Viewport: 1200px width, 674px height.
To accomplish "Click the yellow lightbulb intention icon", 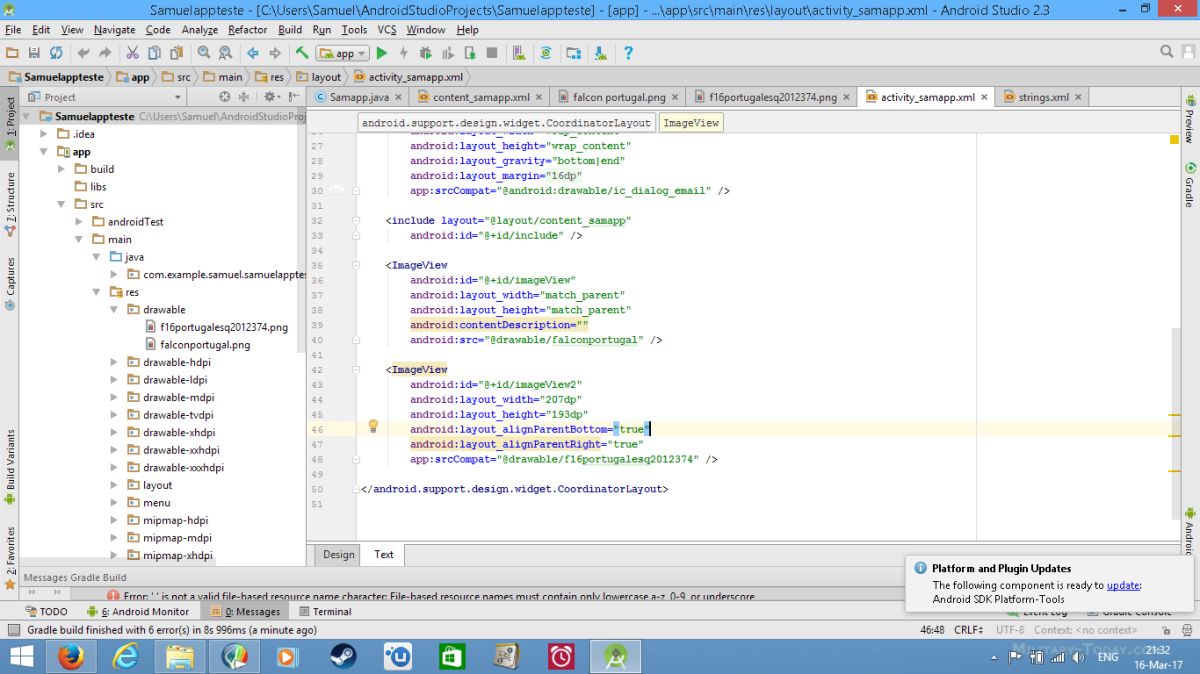I will [373, 426].
